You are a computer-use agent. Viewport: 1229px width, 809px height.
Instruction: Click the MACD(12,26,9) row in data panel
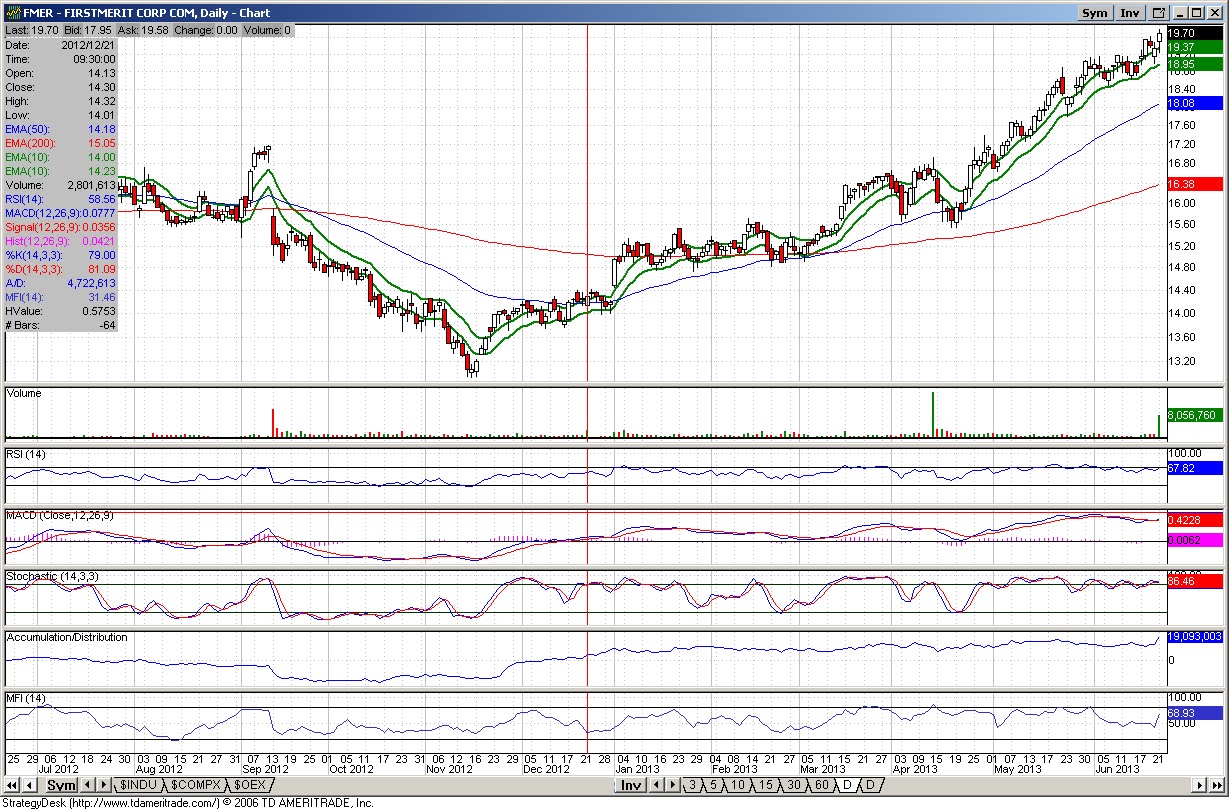coord(61,213)
